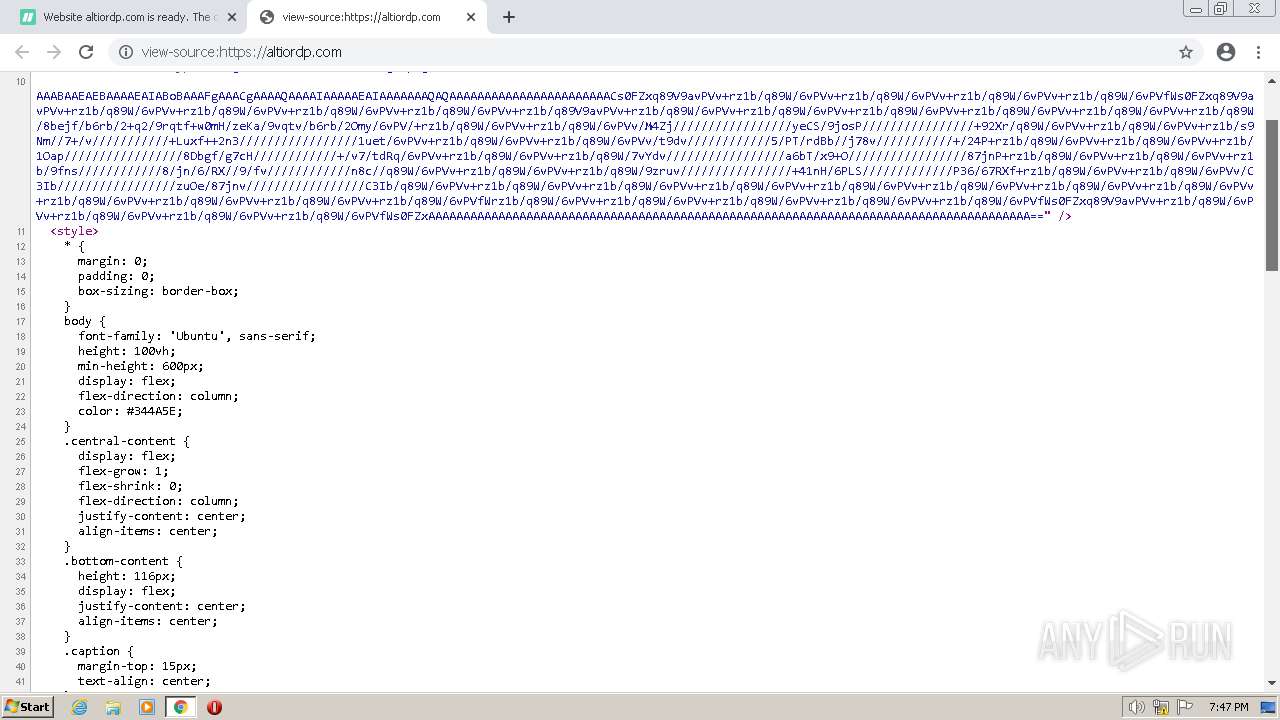This screenshot has width=1280, height=720.
Task: Click 'justify-content: center;' on line 30
Action: pyautogui.click(x=161, y=516)
